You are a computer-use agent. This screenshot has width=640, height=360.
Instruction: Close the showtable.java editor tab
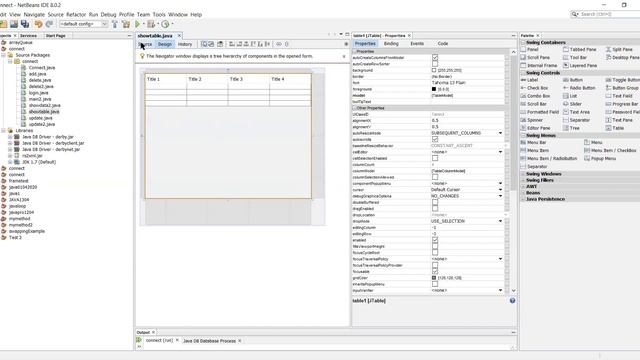[179, 36]
